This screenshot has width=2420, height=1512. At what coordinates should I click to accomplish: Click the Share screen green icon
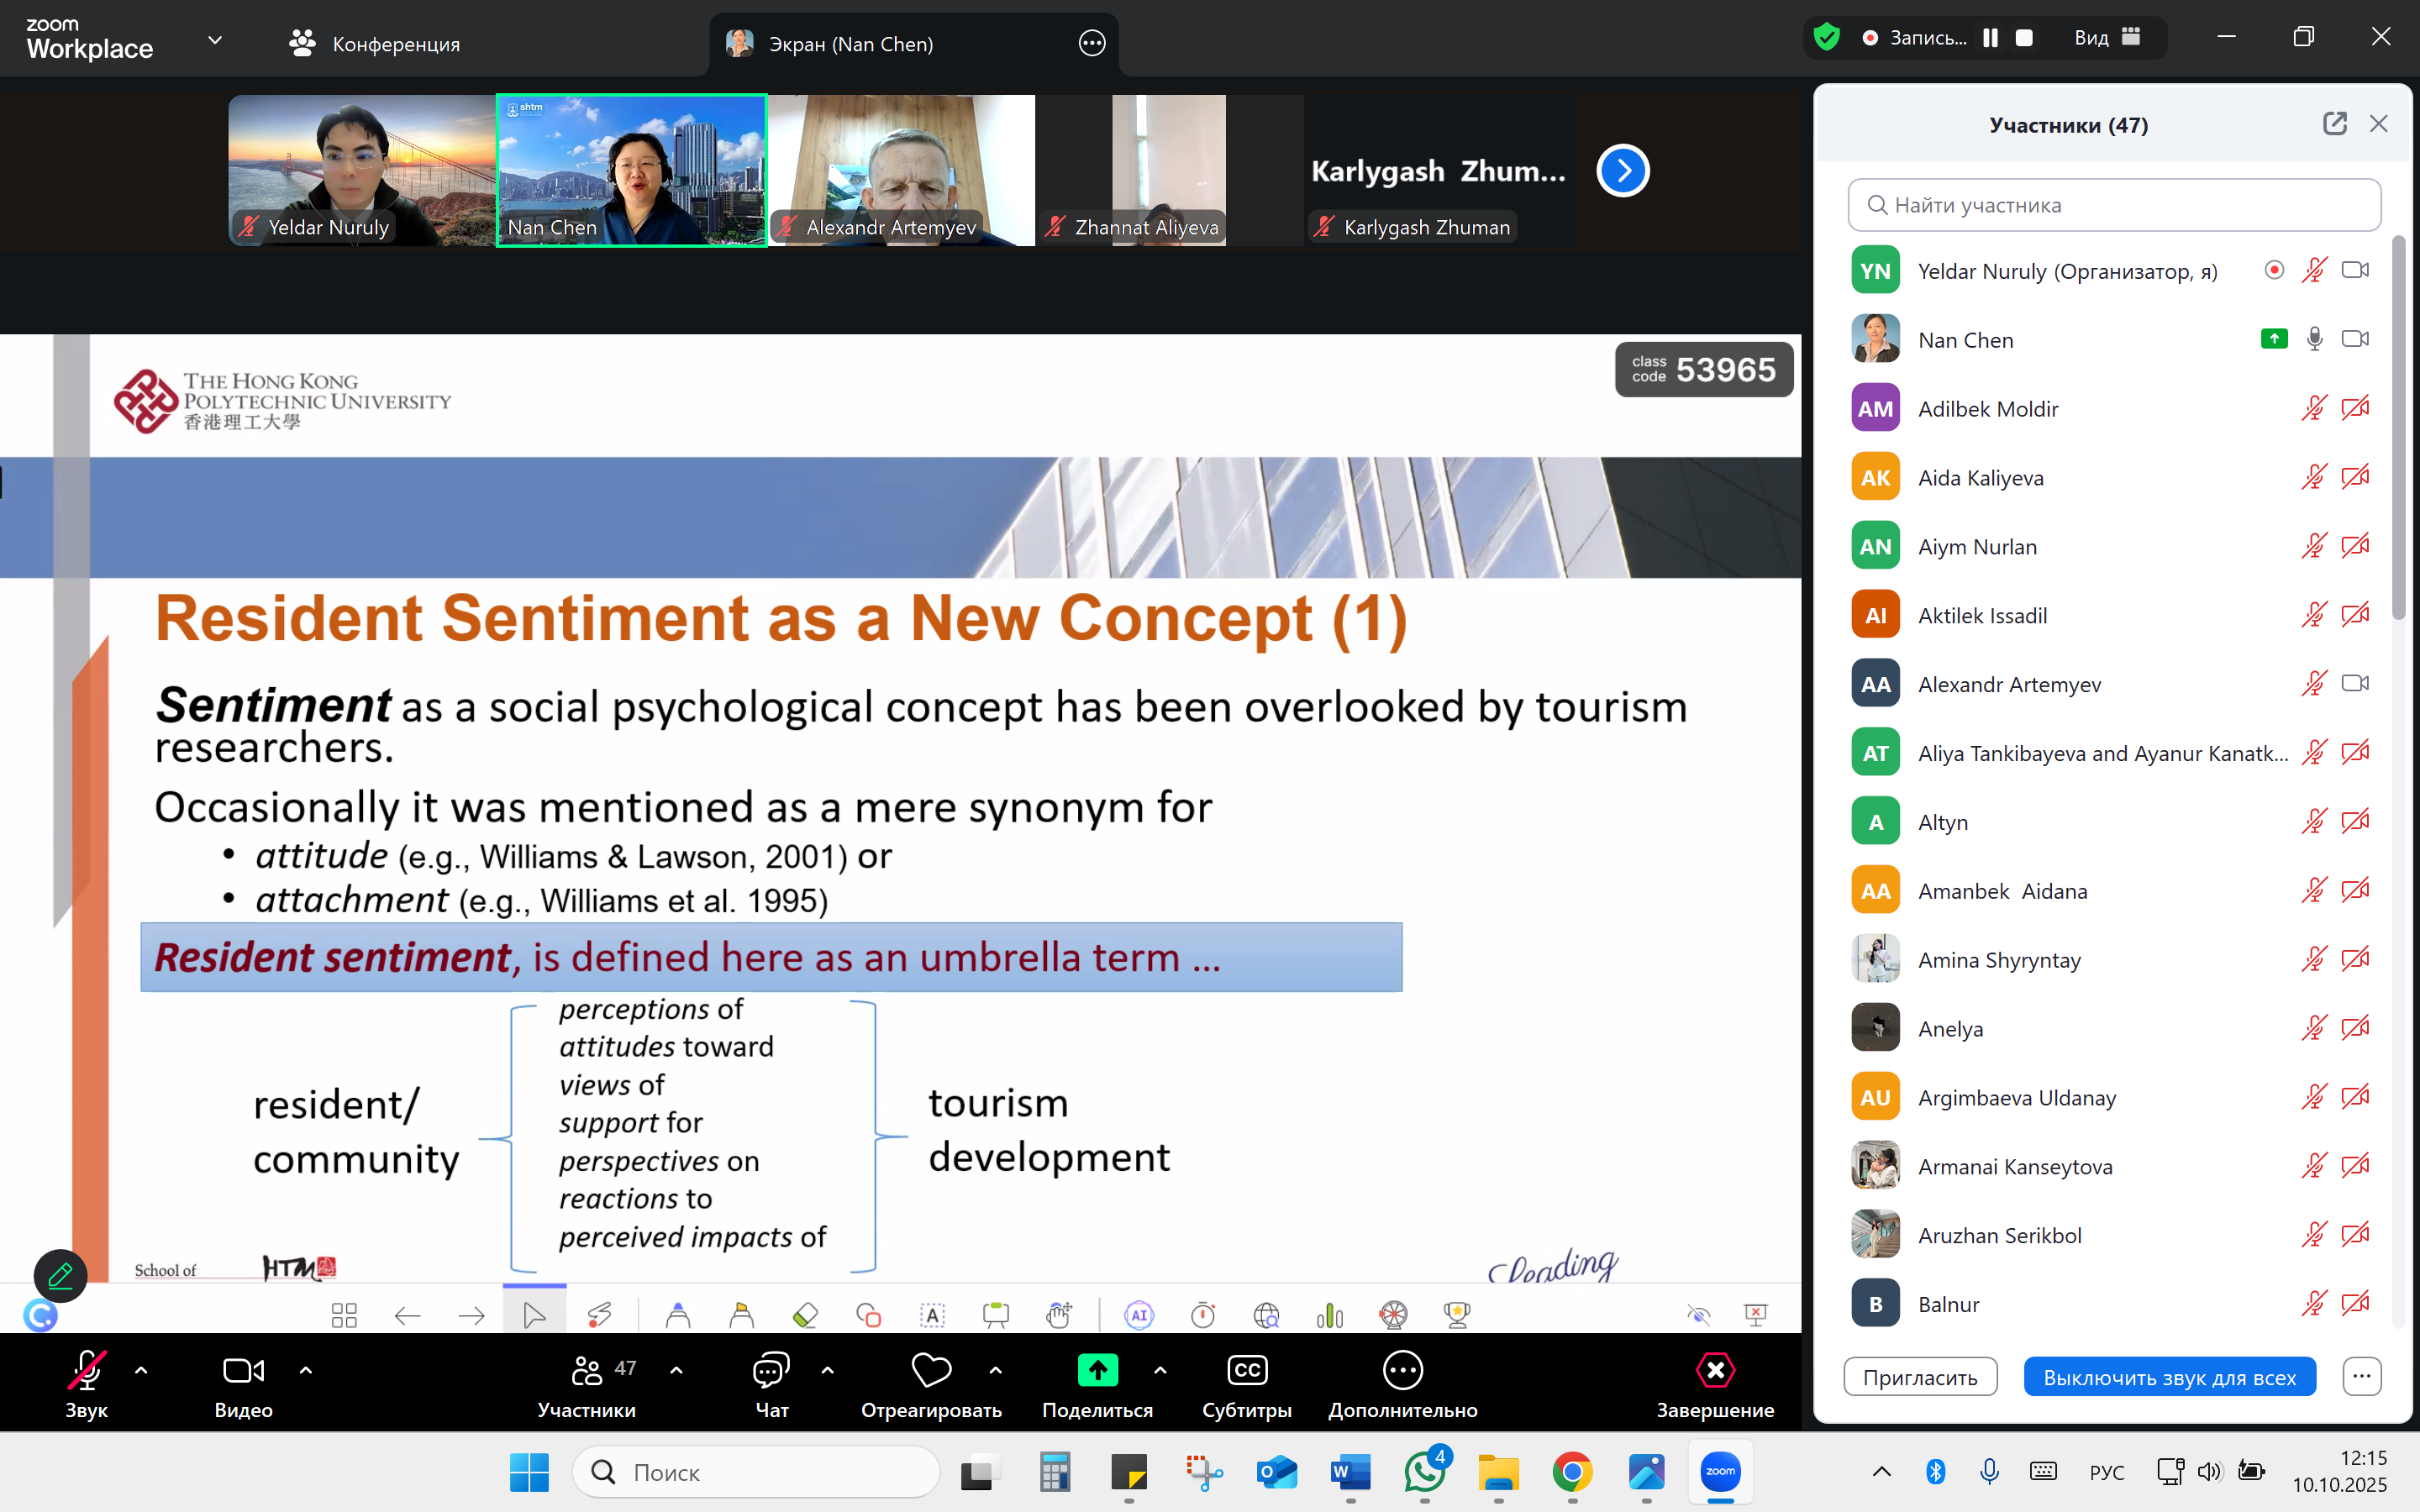1097,1370
